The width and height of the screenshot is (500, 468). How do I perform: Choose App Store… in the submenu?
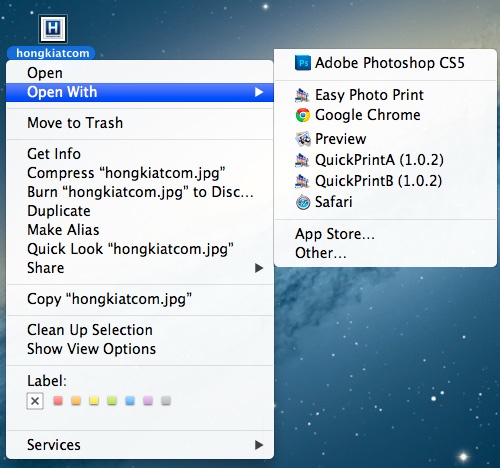click(385, 234)
